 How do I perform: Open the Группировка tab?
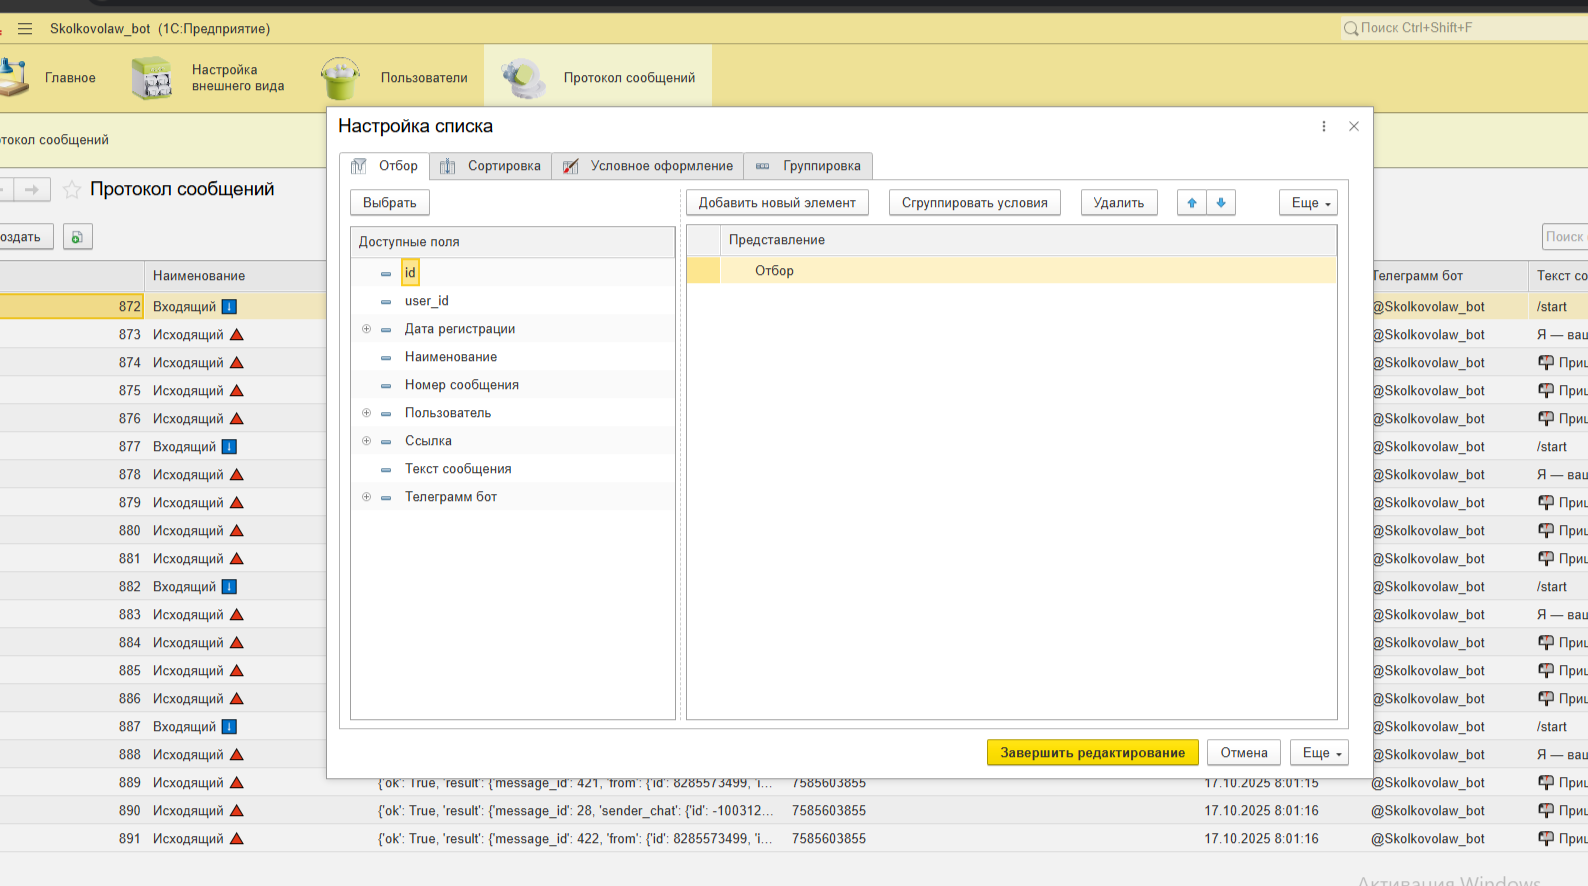(x=808, y=166)
